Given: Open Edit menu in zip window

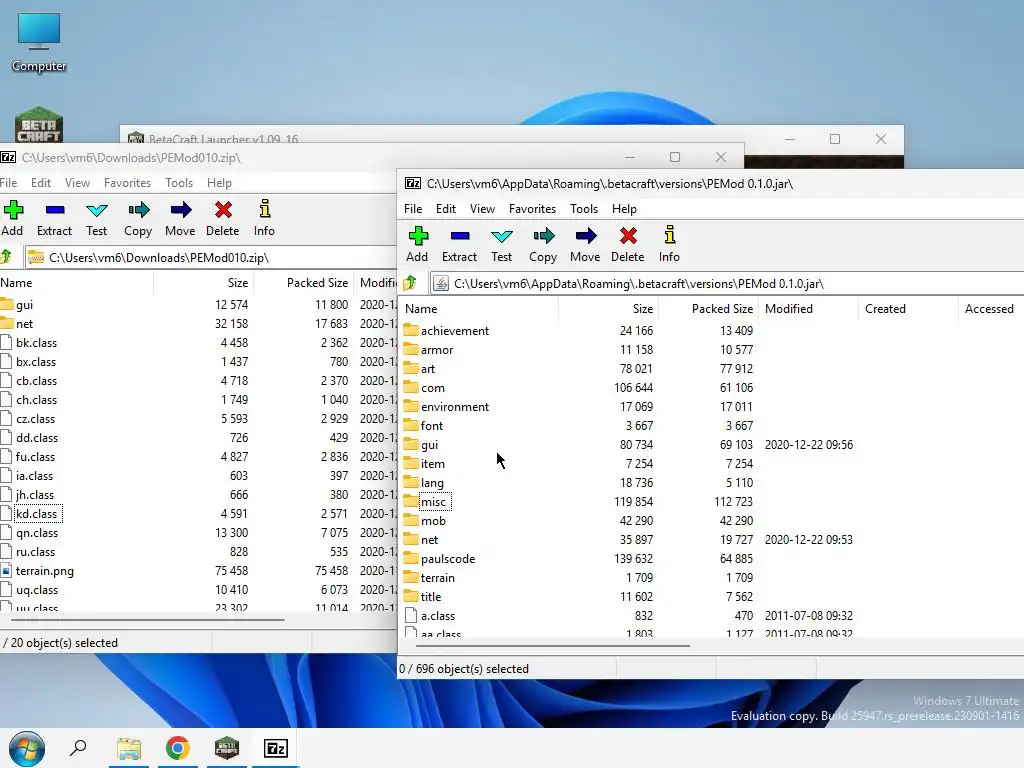Looking at the screenshot, I should [40, 183].
